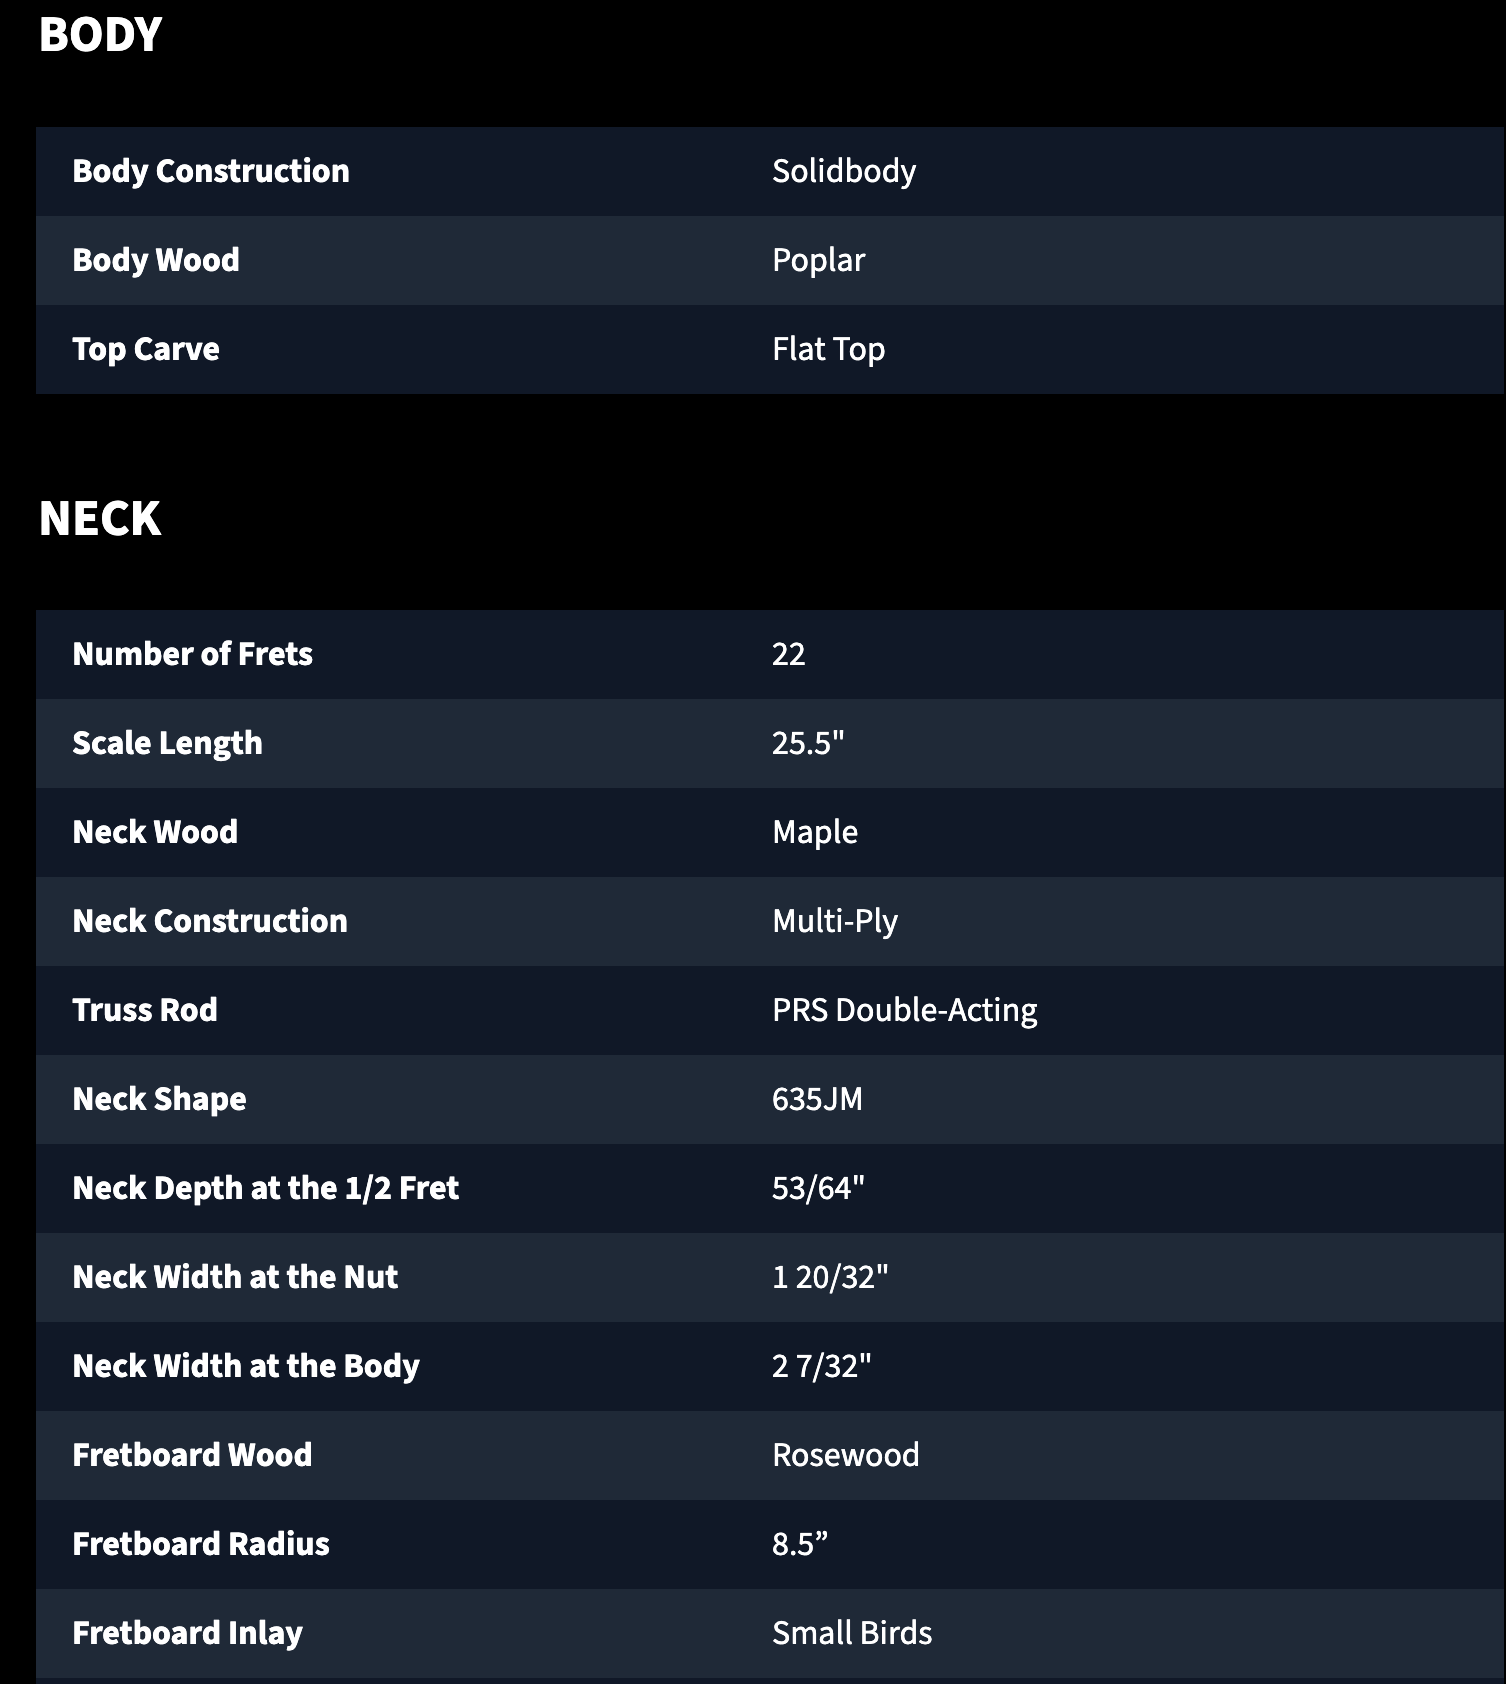Select the Fretboard Radius label
This screenshot has height=1684, width=1506.
(201, 1544)
